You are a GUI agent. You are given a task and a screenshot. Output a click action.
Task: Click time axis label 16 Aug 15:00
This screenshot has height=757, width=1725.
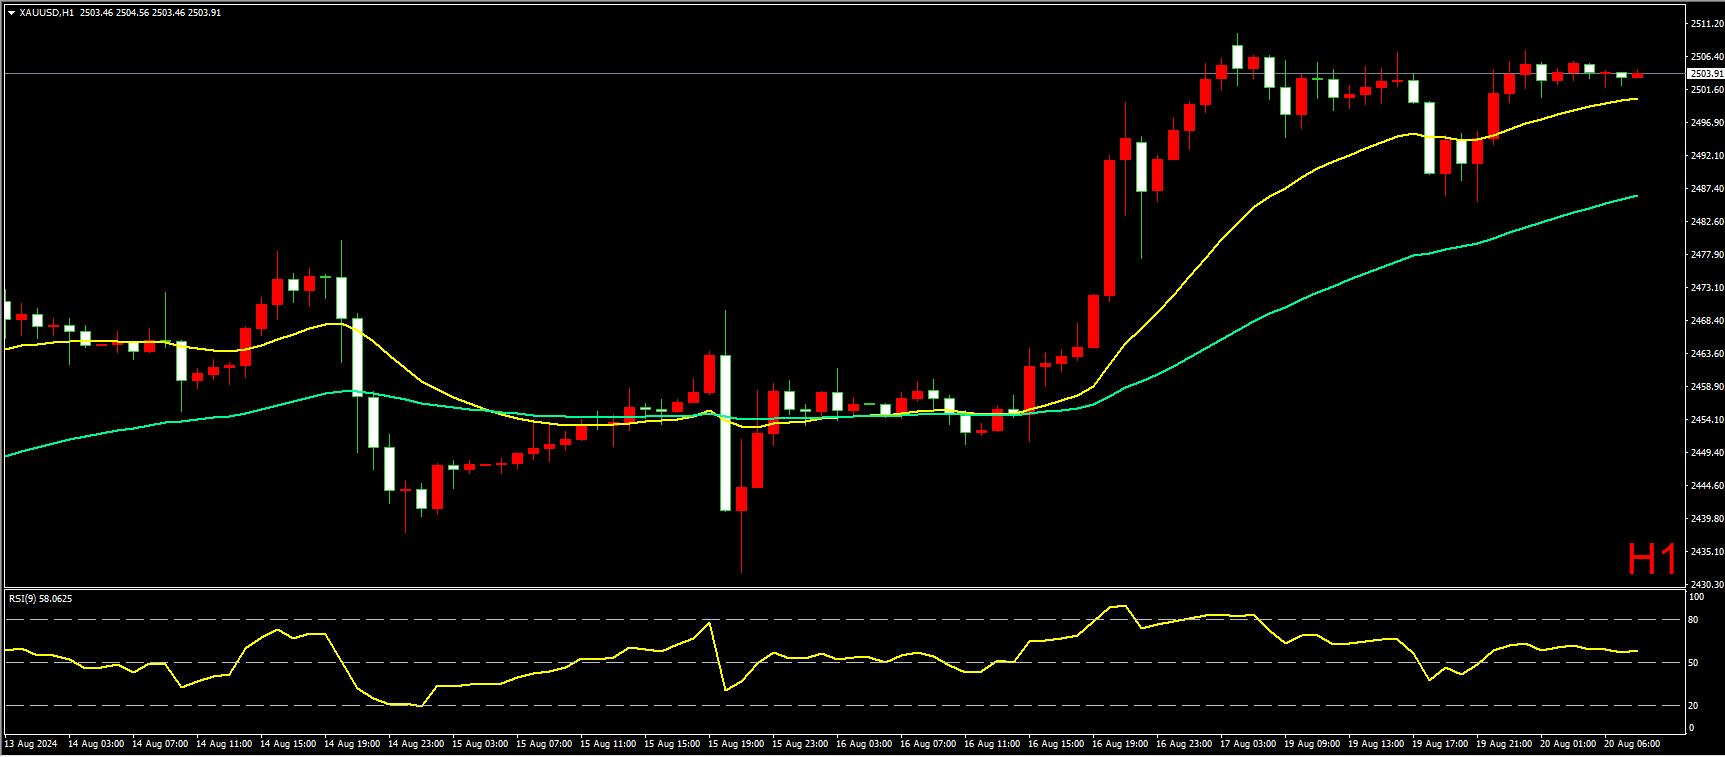1056,744
